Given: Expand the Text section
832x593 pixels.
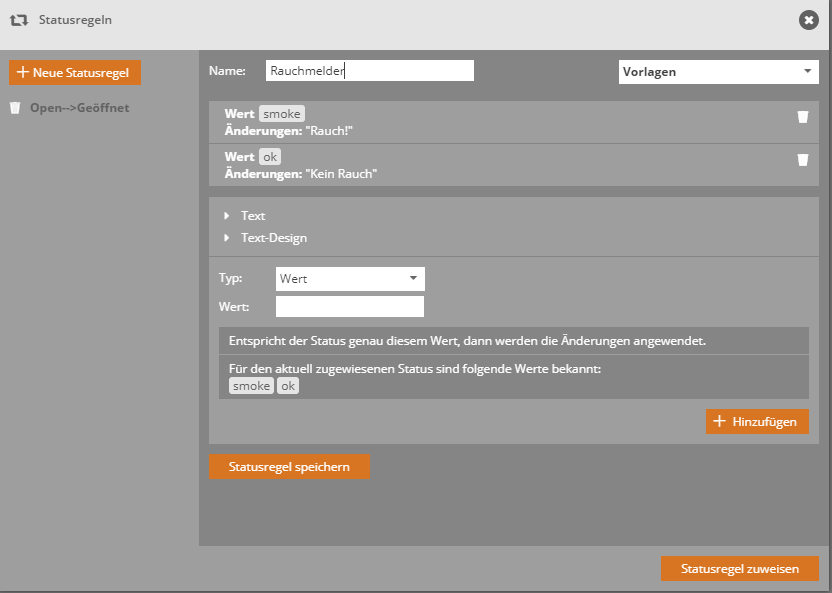Looking at the screenshot, I should [252, 216].
